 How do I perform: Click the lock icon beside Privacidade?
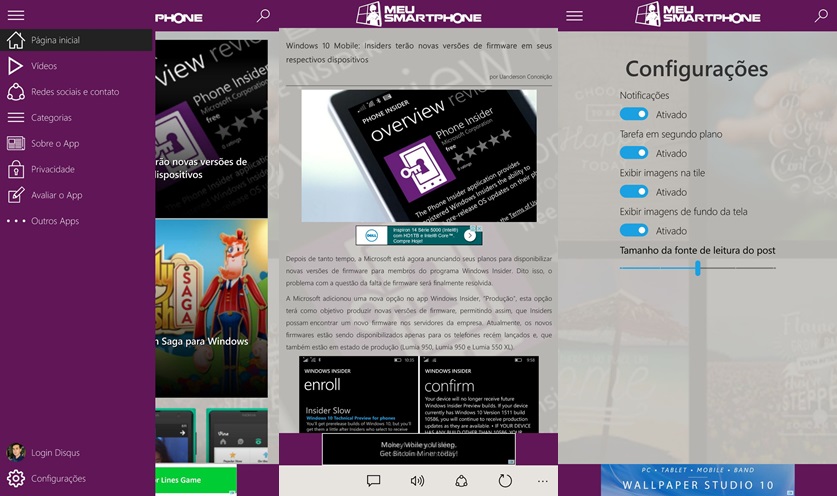tap(16, 169)
